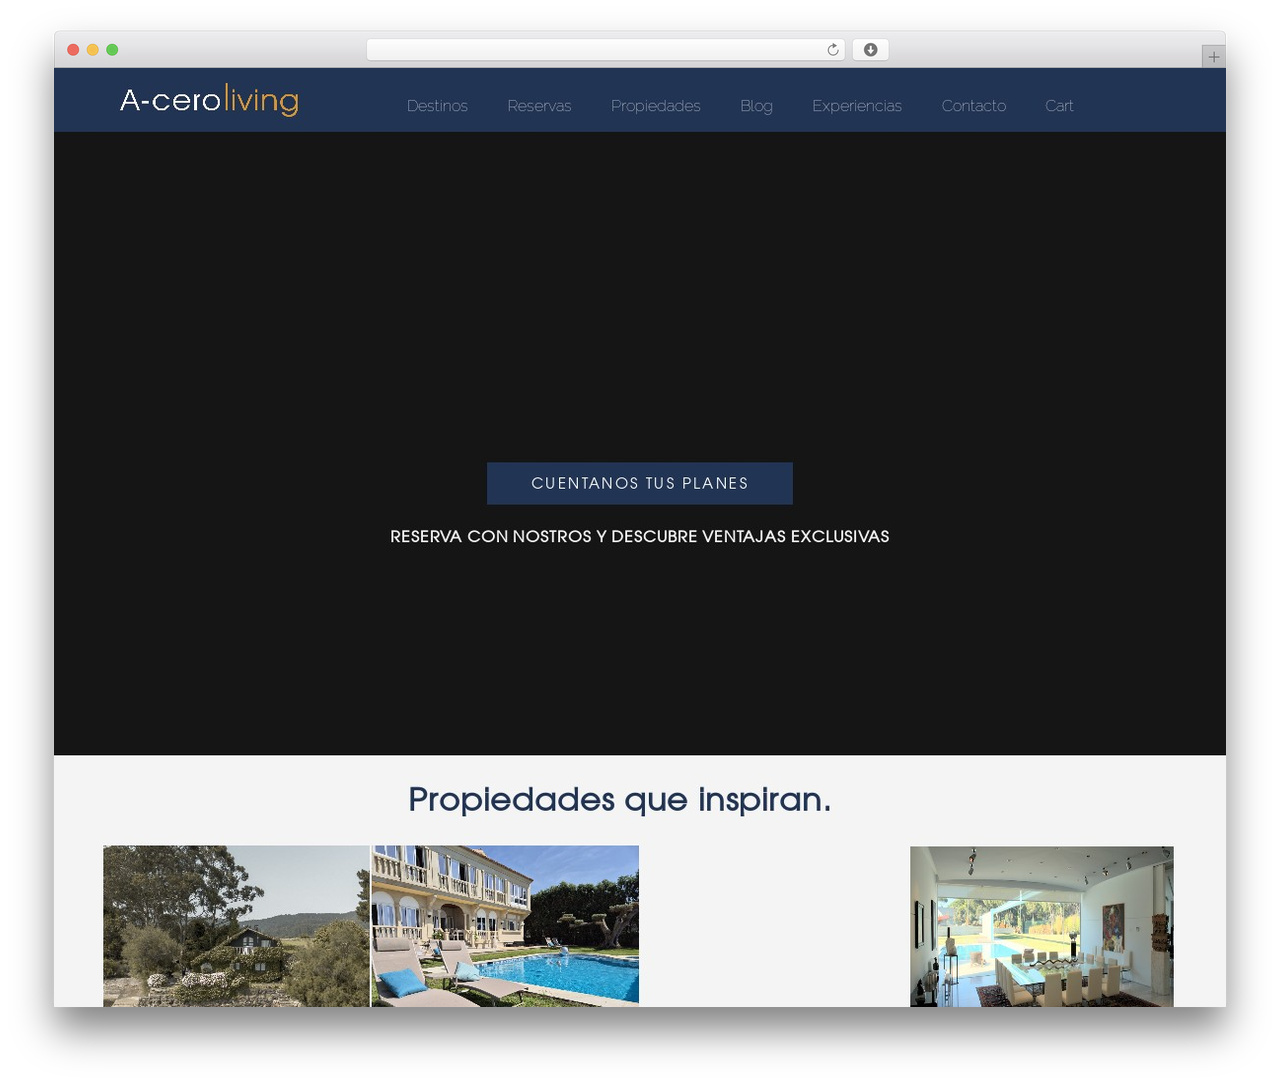Open the ivy-covered country house photo
This screenshot has height=1084, width=1280.
[x=237, y=926]
